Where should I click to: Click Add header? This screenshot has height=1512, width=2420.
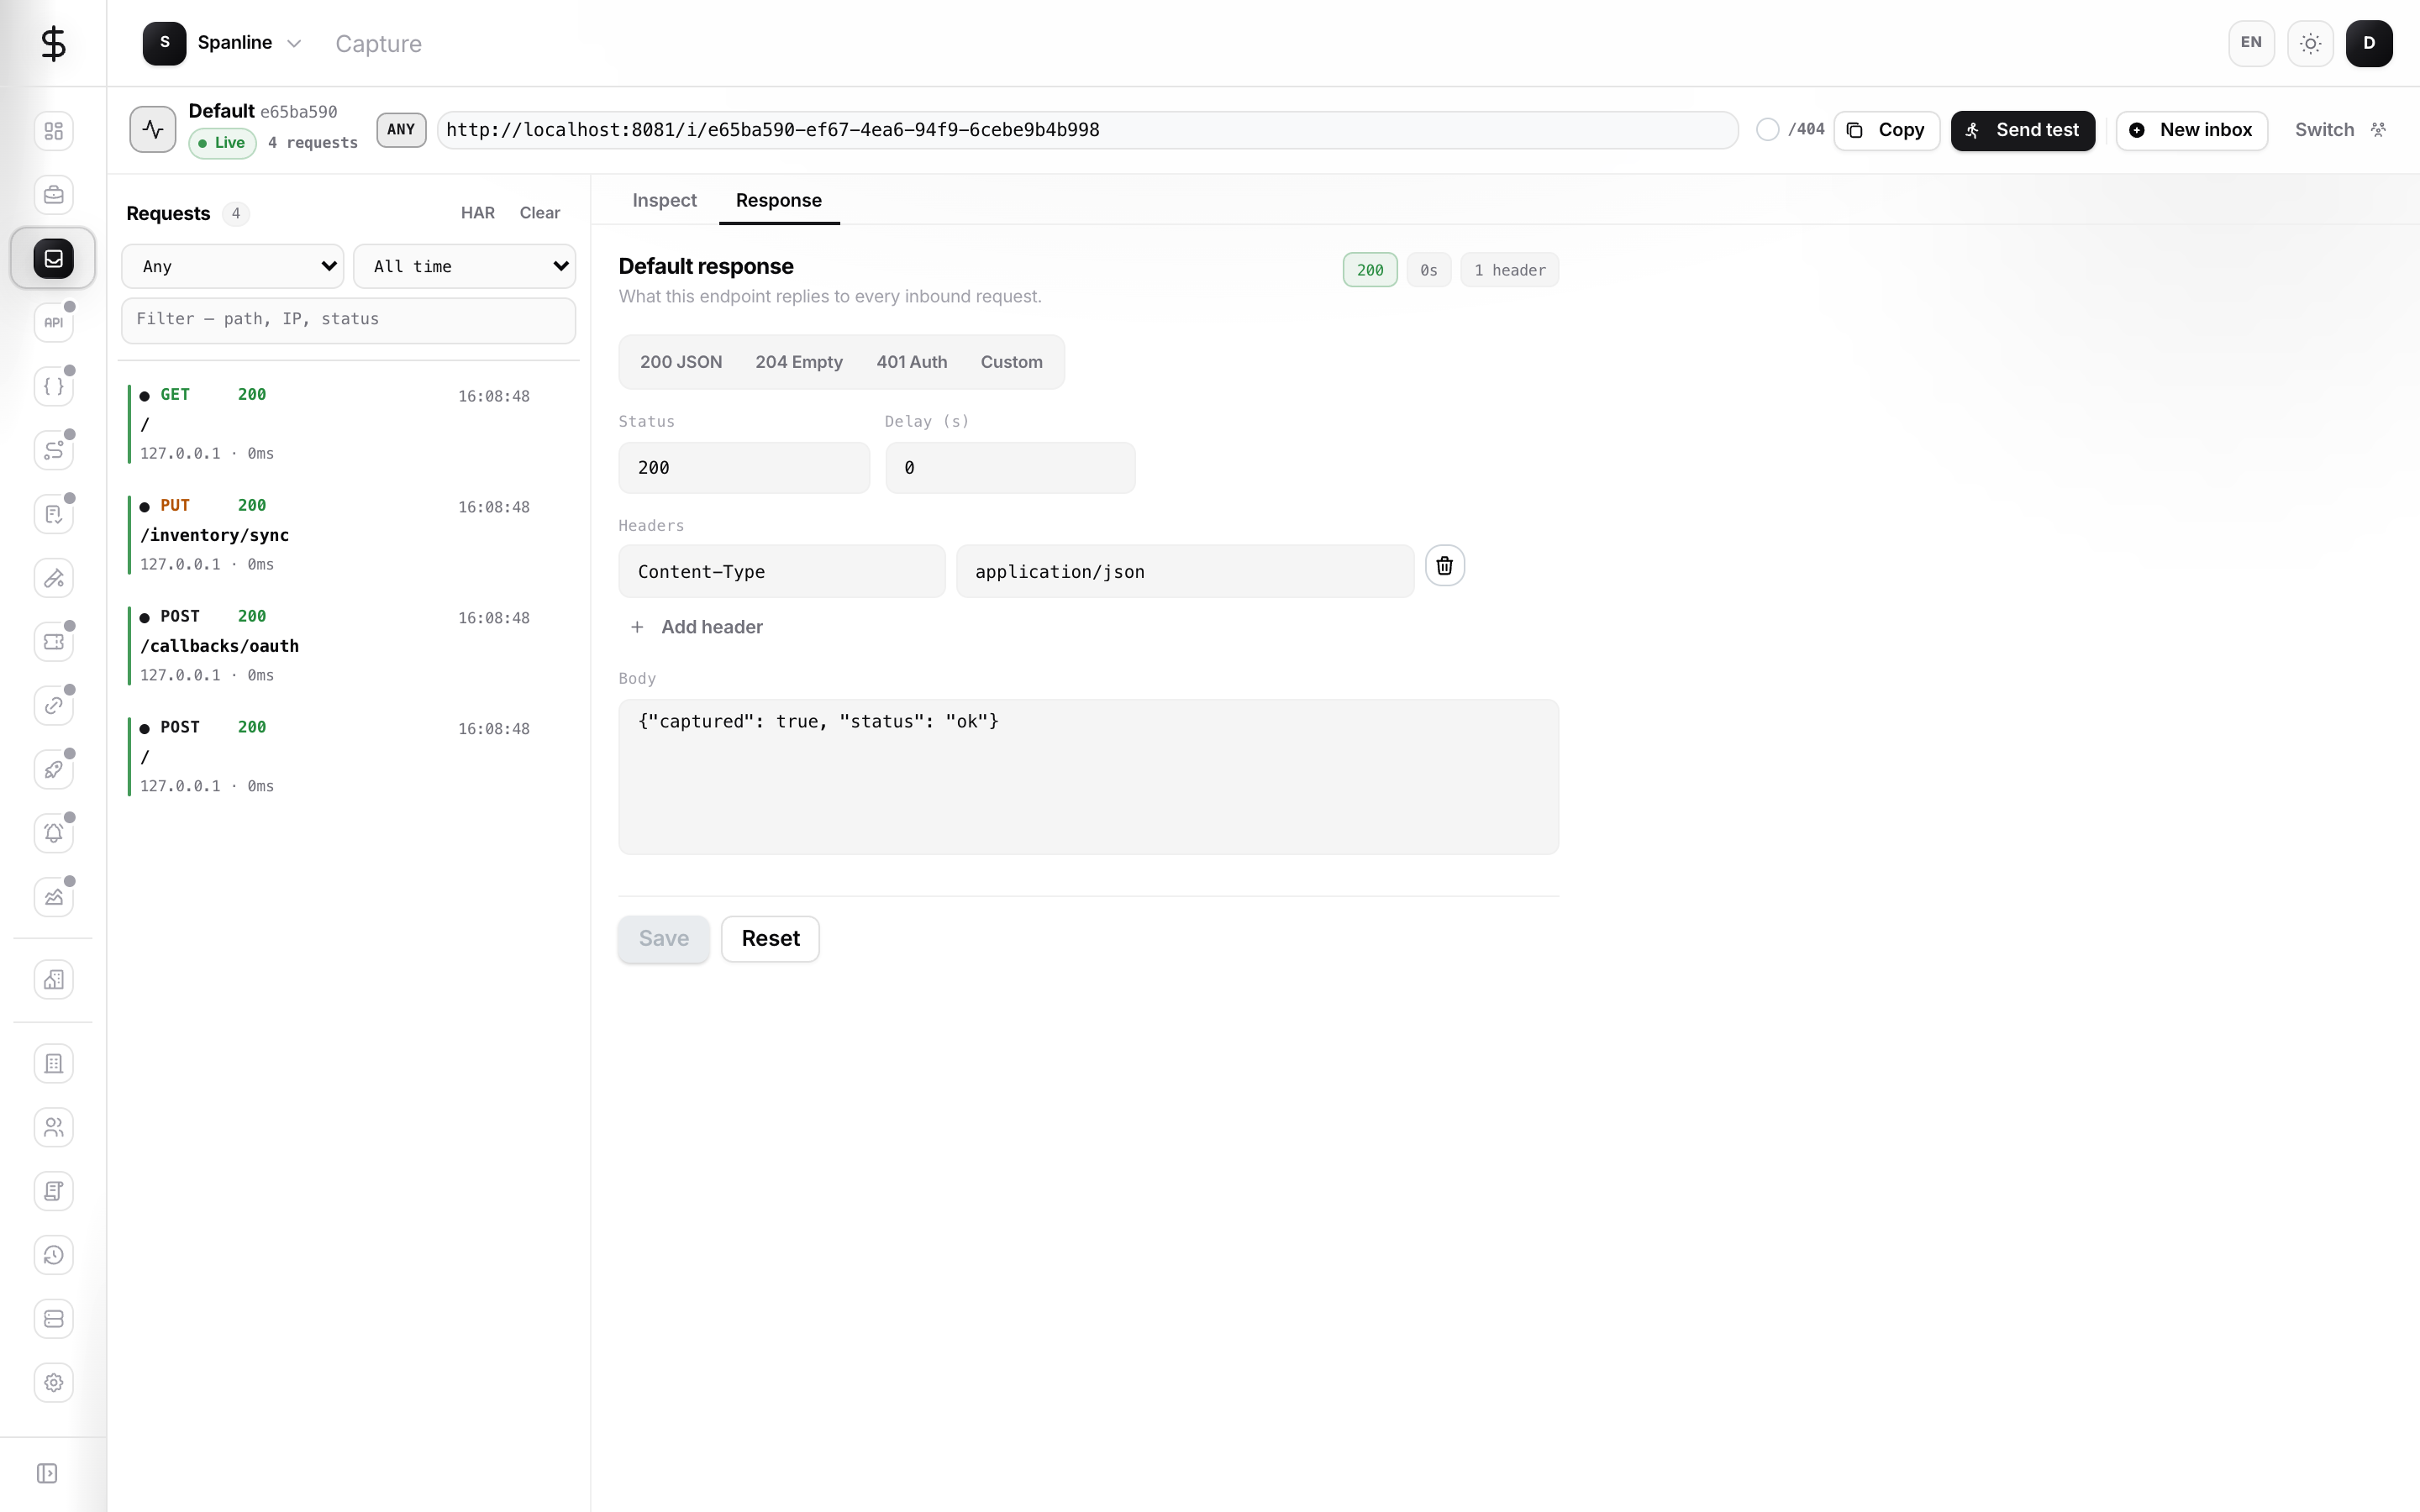[x=697, y=627]
